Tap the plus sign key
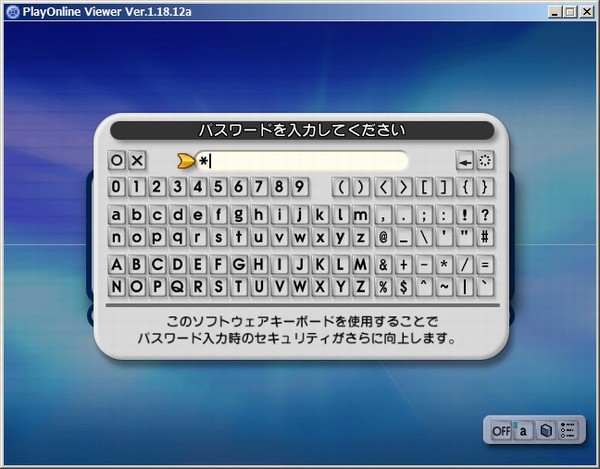 pyautogui.click(x=403, y=265)
